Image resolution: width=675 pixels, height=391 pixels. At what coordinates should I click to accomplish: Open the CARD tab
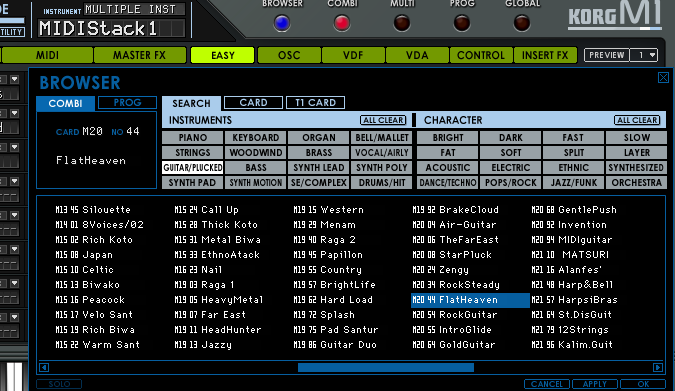click(254, 102)
